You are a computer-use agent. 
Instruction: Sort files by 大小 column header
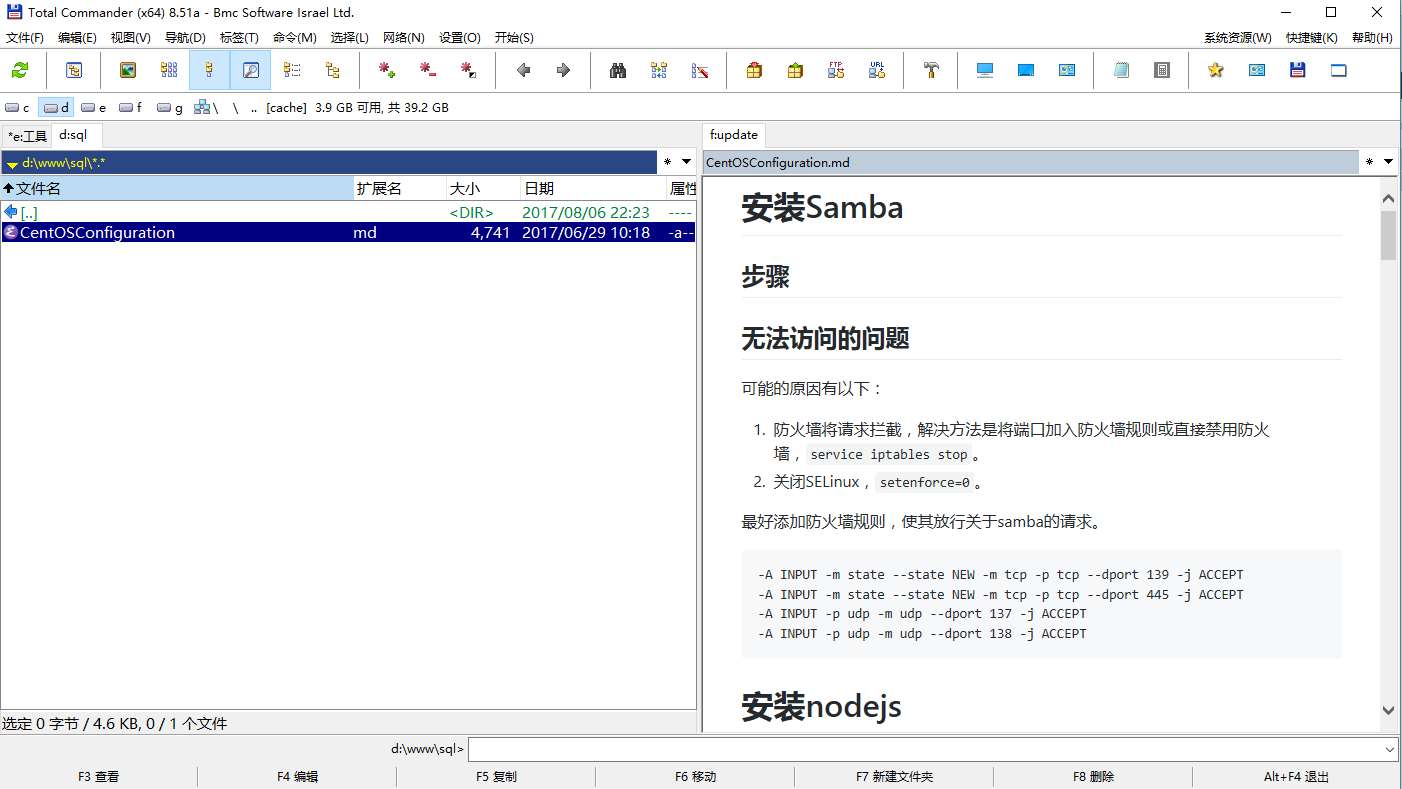pos(484,188)
